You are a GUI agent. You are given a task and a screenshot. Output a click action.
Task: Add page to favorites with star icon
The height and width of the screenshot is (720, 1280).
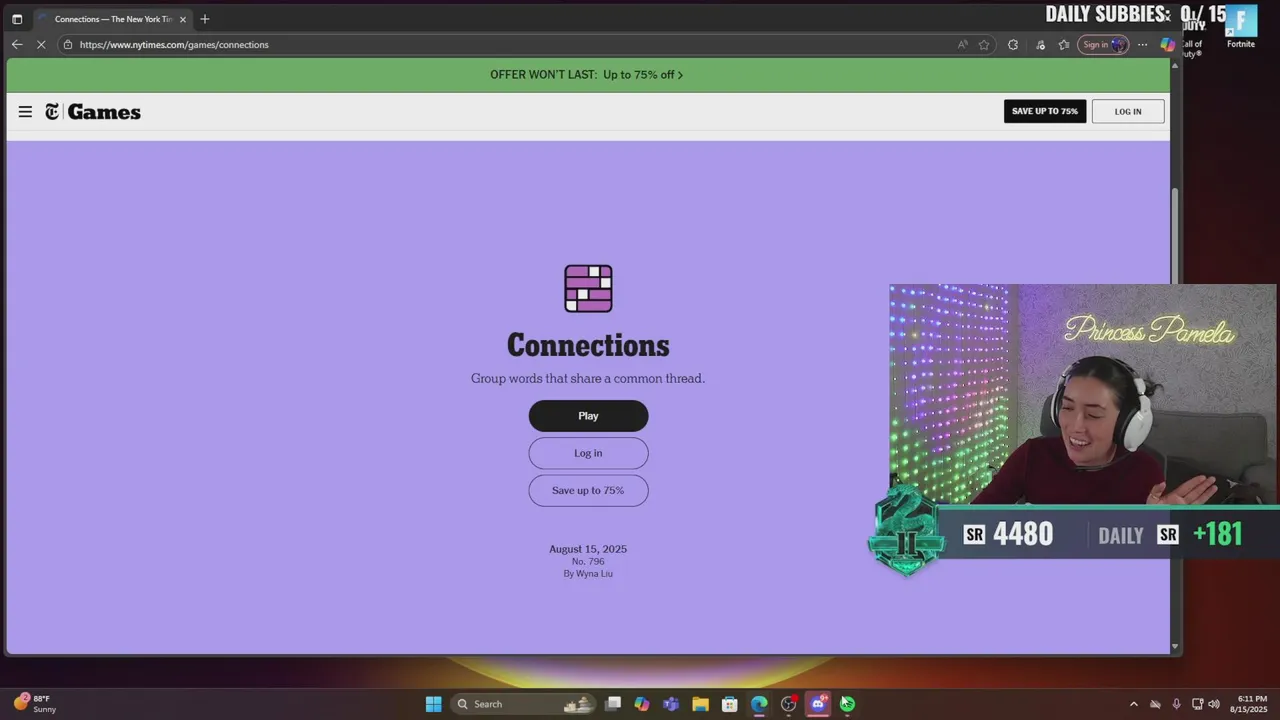pyautogui.click(x=984, y=44)
